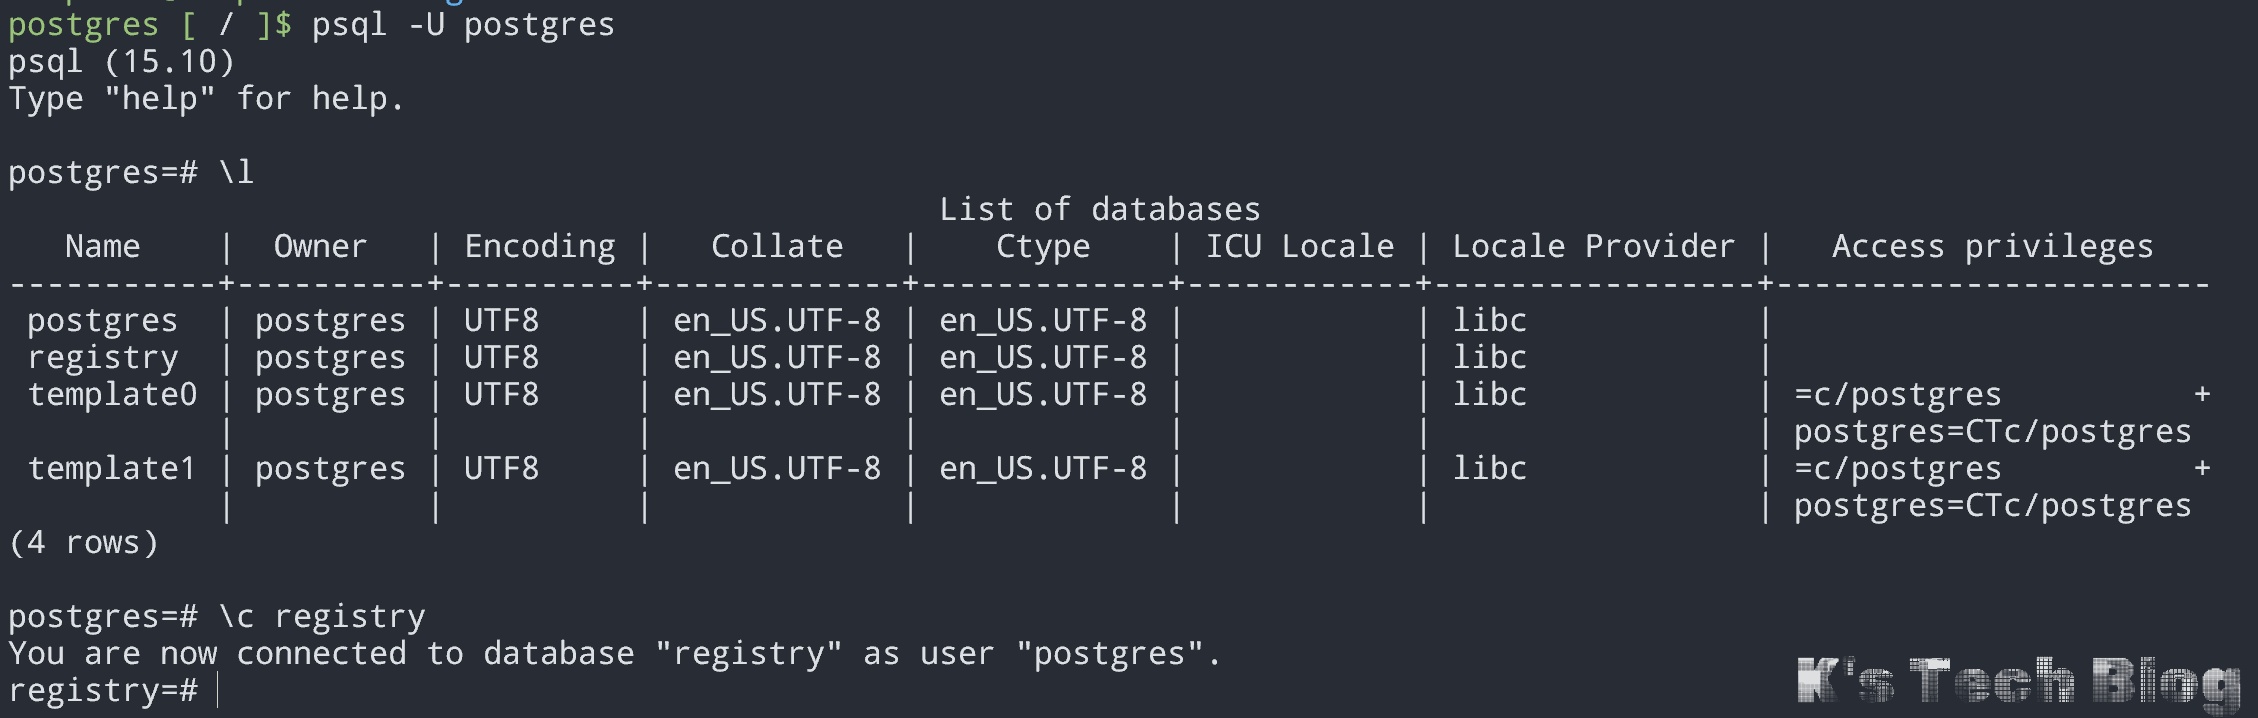Select the Owner column header
2258x718 pixels.
pyautogui.click(x=320, y=247)
